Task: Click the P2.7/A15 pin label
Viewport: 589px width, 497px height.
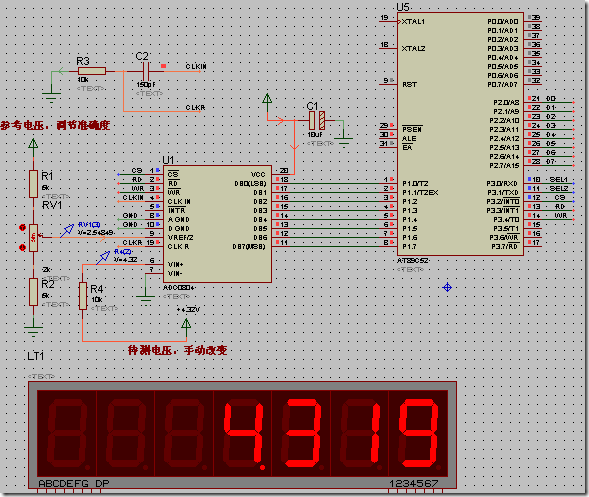Action: click(x=504, y=166)
